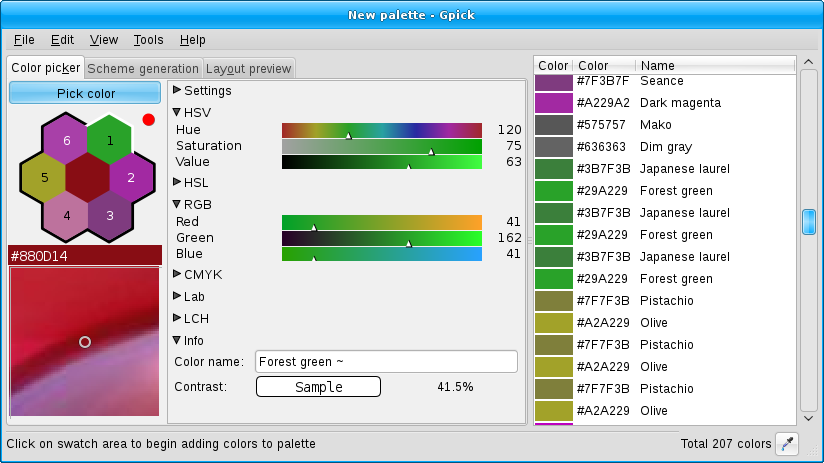Click the Dark magenta swatch in palette list
The image size is (824, 463).
pos(552,103)
